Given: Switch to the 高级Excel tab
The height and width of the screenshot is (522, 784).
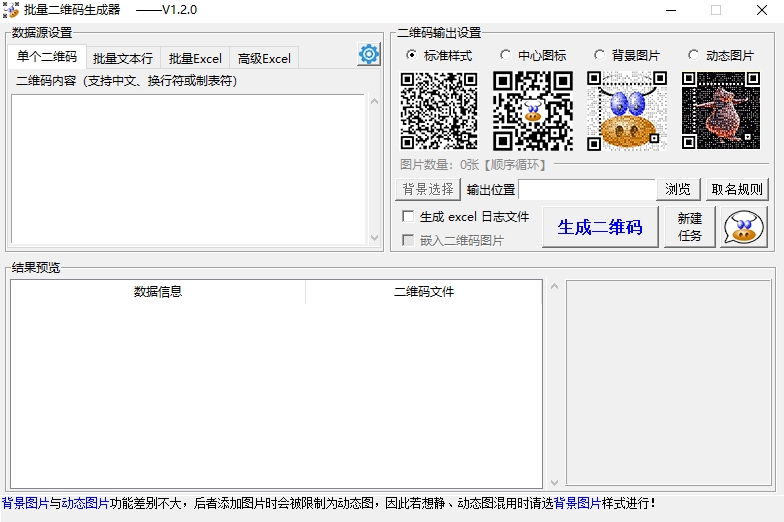Looking at the screenshot, I should pyautogui.click(x=264, y=58).
